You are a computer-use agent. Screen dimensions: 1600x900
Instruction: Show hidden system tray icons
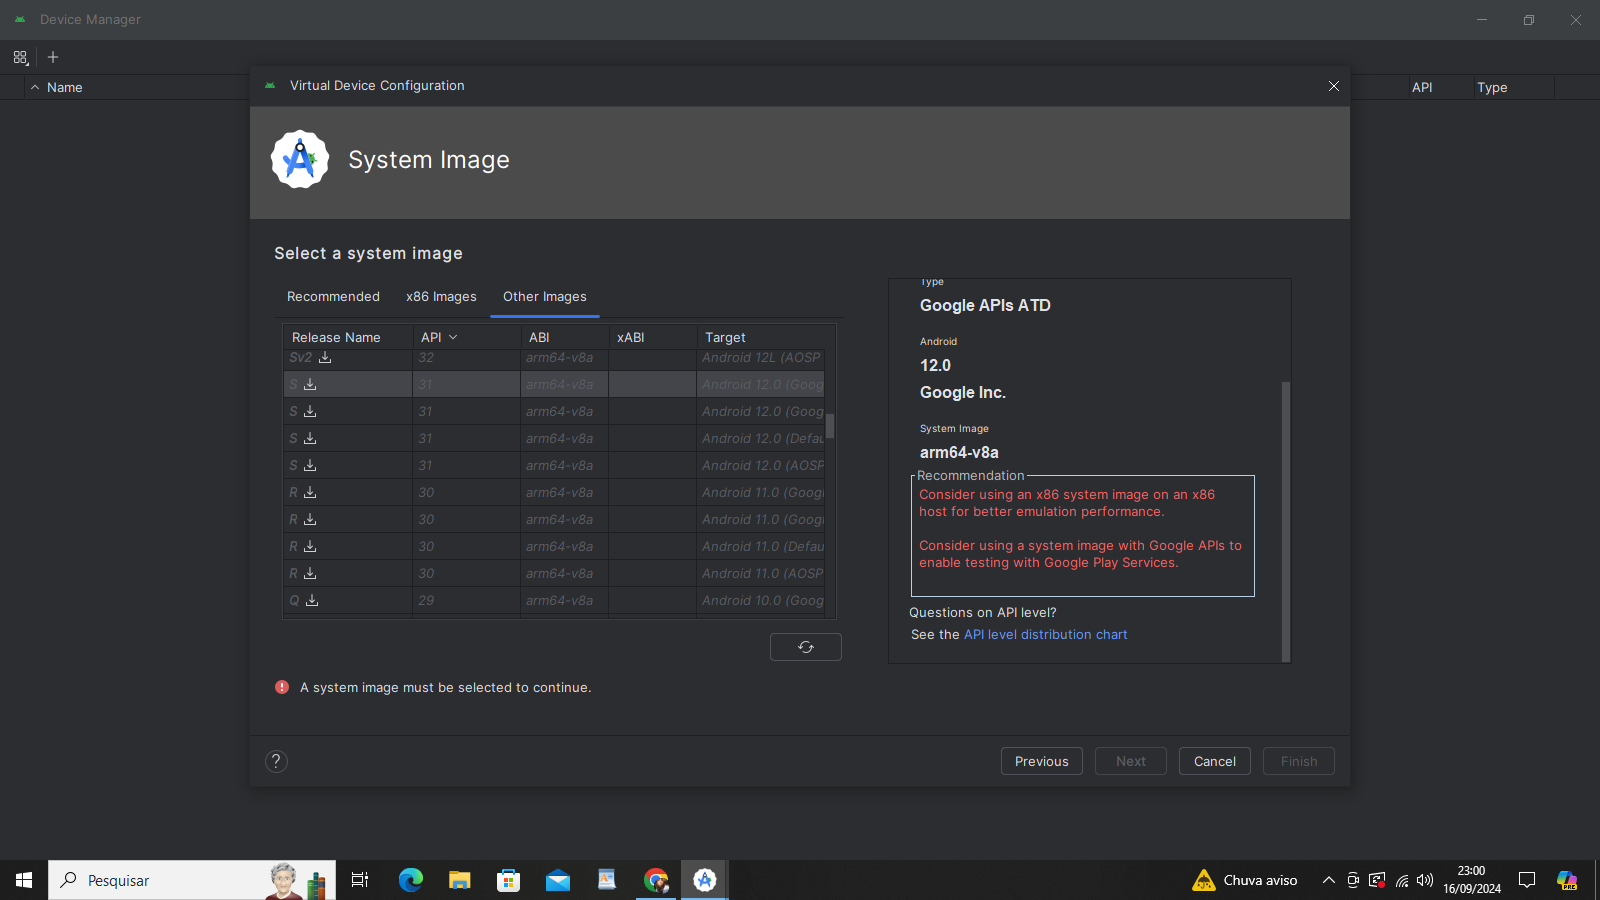point(1328,880)
